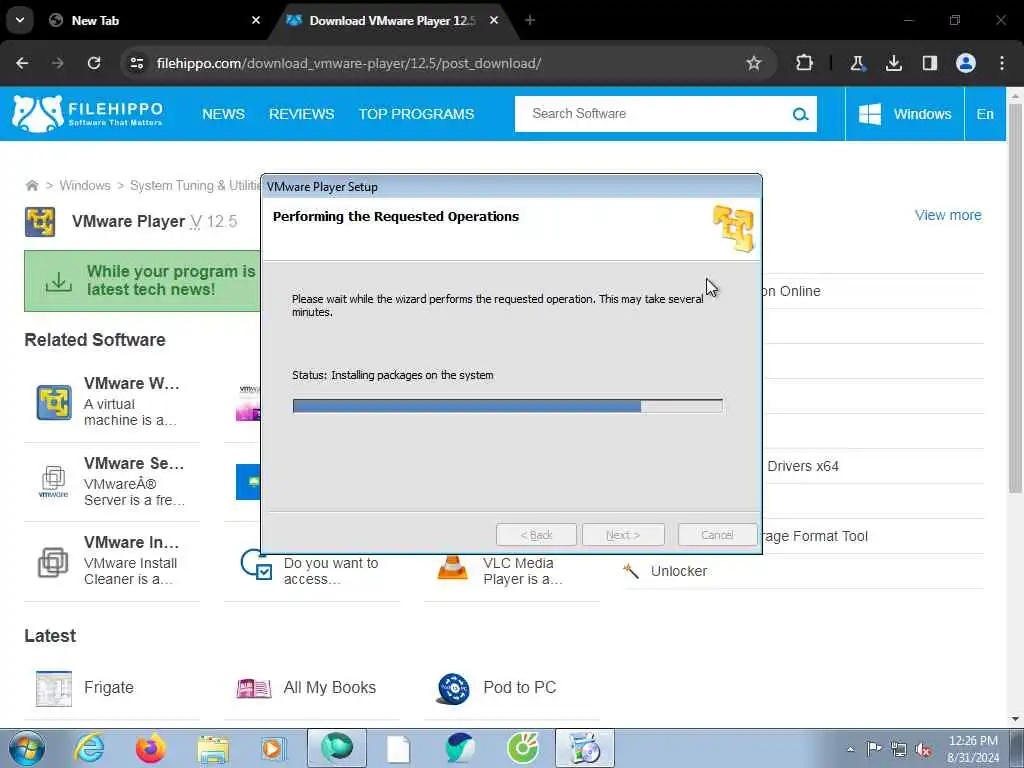Screen dimensions: 1024x768
Task: Open the browser extensions puzzle icon
Action: pyautogui.click(x=804, y=63)
